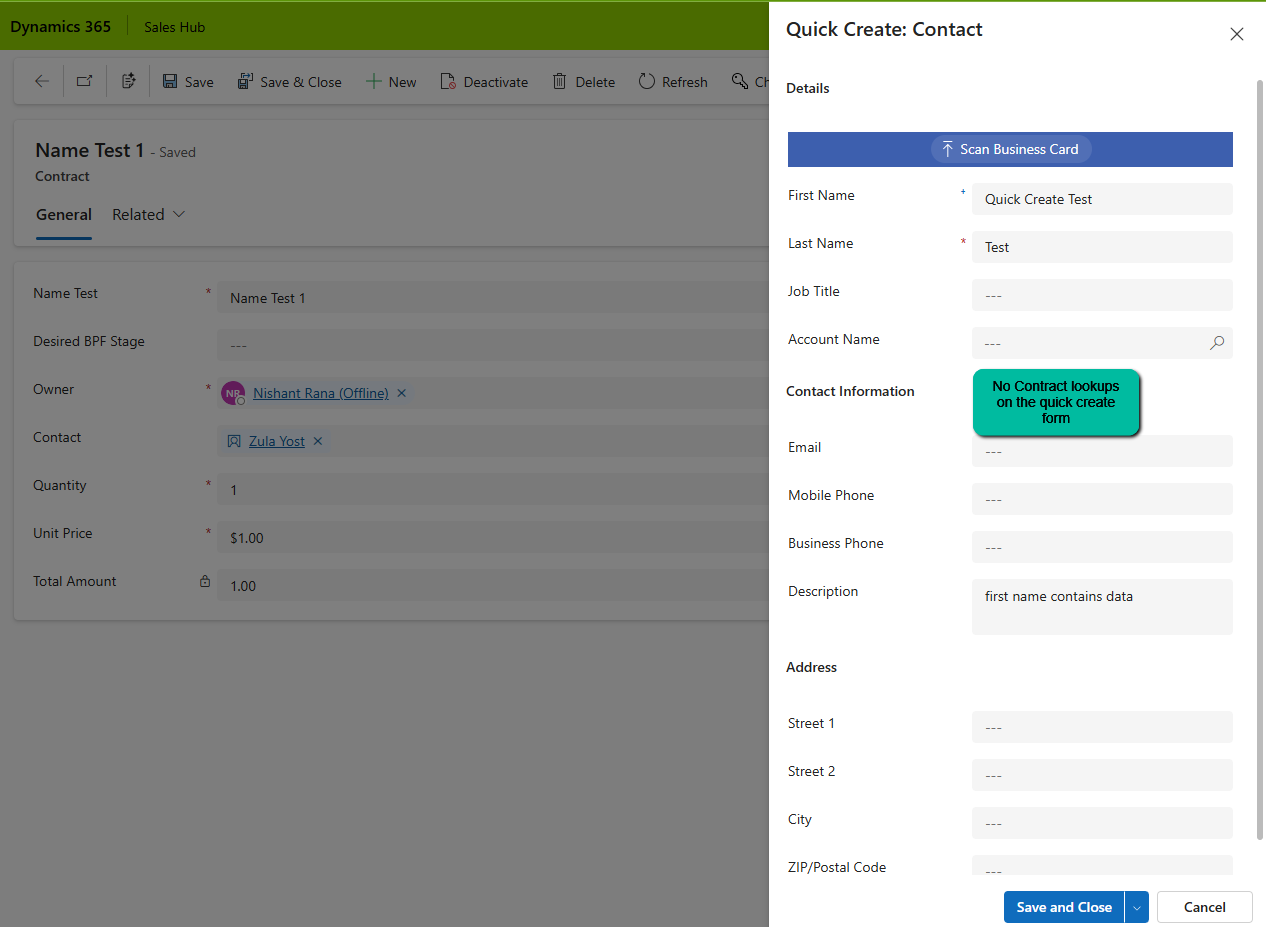Screen dimensions: 1266x927
Task: Open the Zula Yost contact link
Action: tap(275, 441)
